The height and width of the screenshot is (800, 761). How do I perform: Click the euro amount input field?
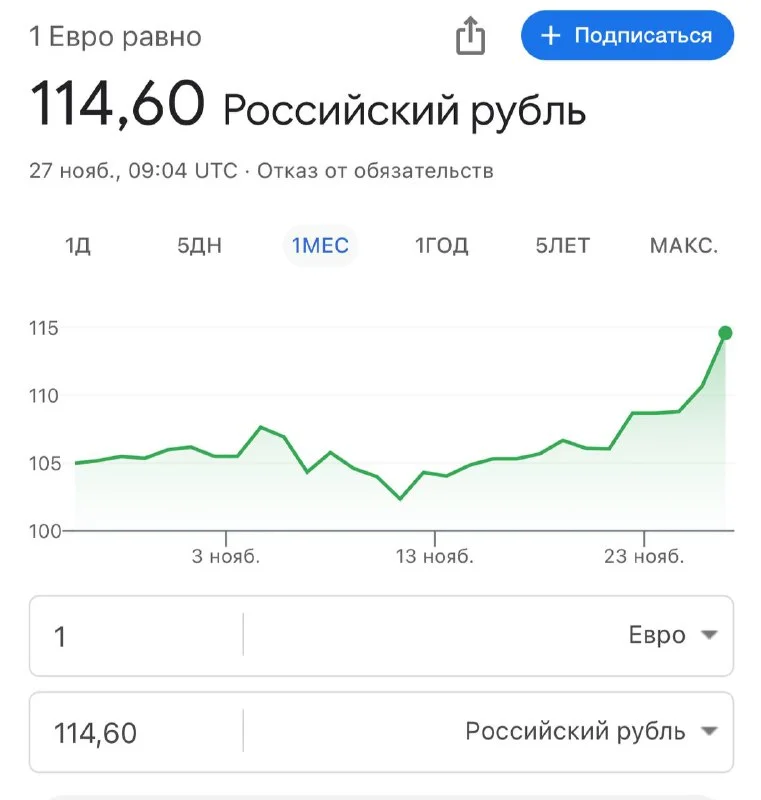click(x=135, y=636)
